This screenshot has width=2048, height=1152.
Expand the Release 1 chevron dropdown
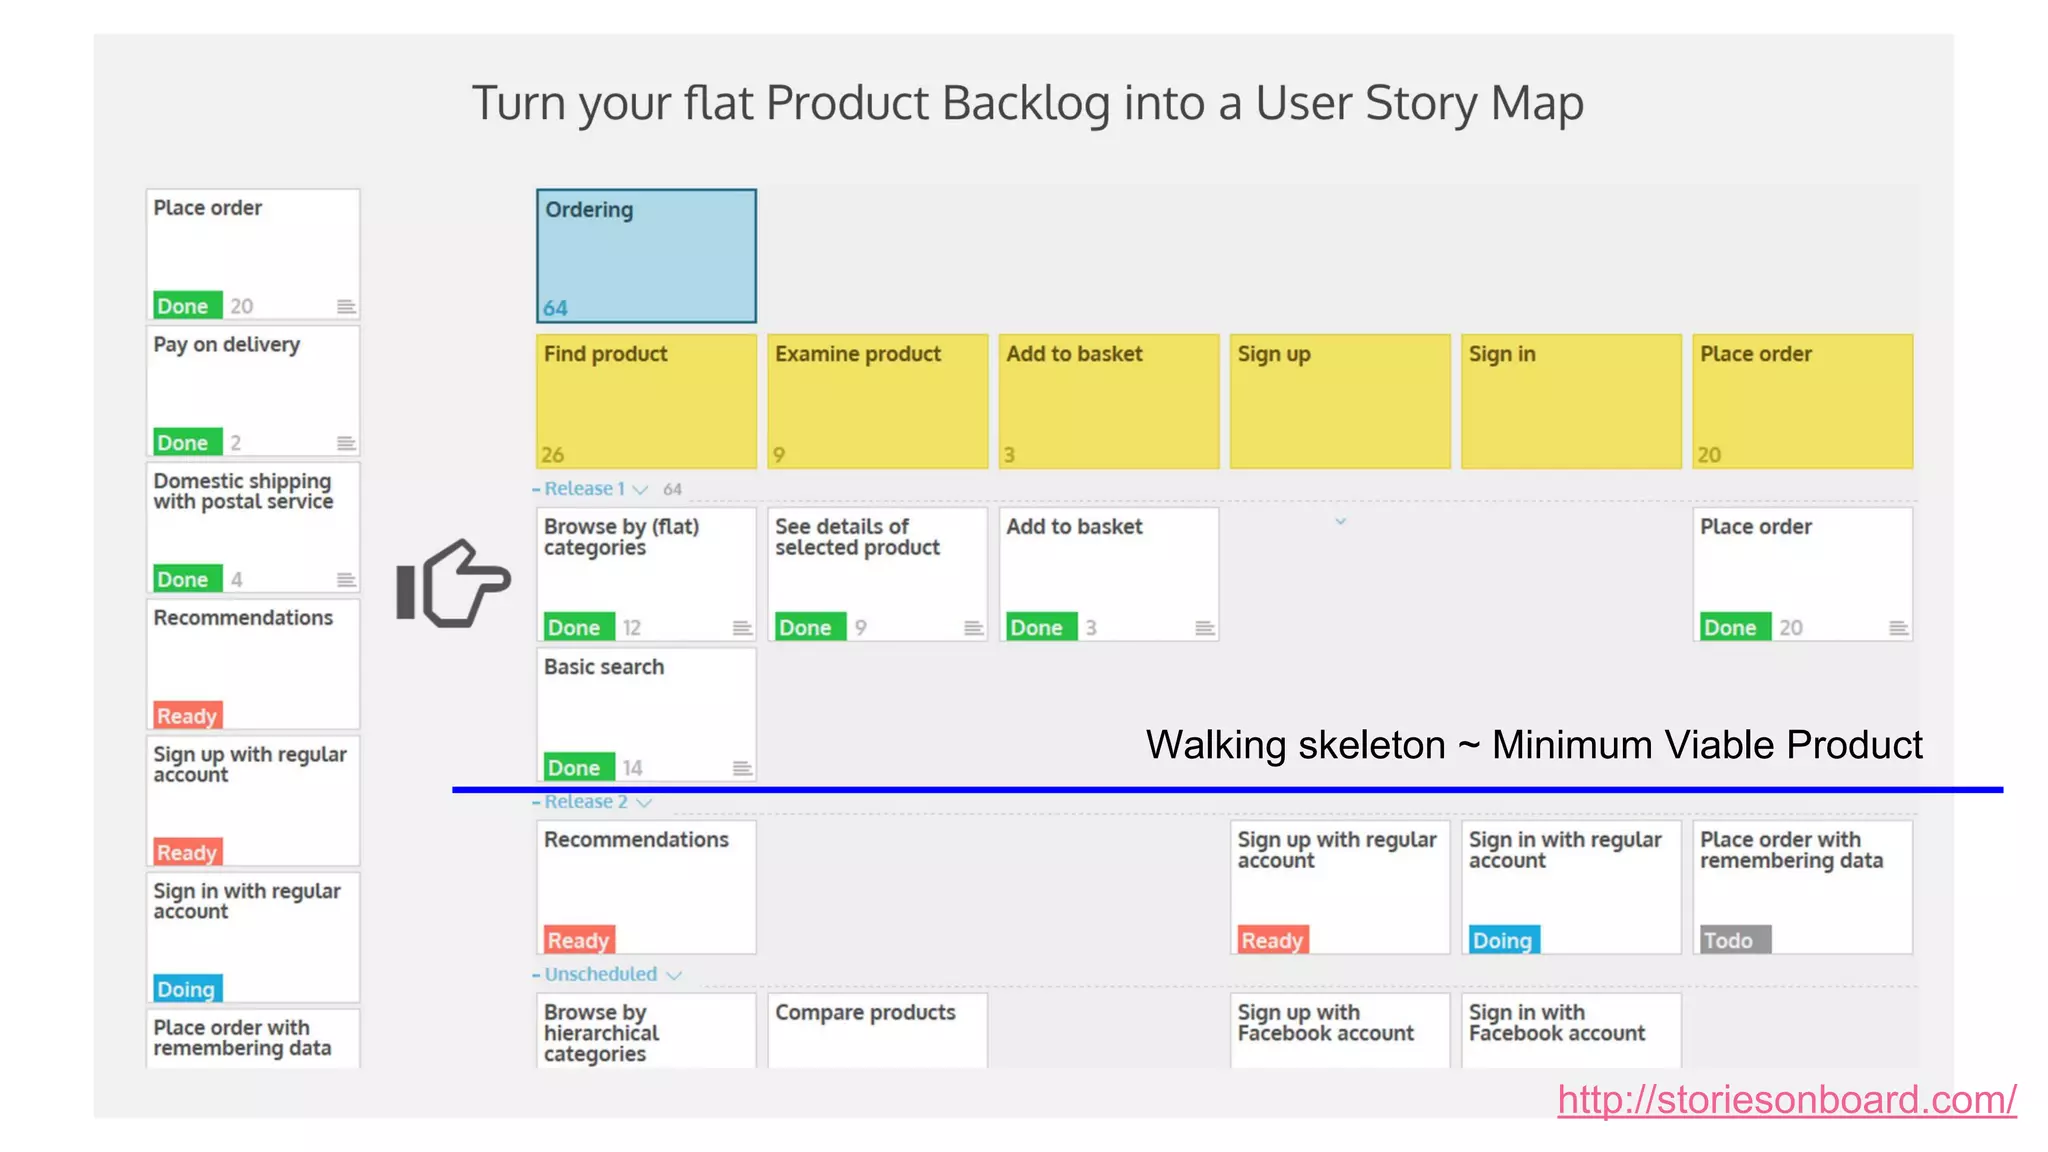click(641, 490)
